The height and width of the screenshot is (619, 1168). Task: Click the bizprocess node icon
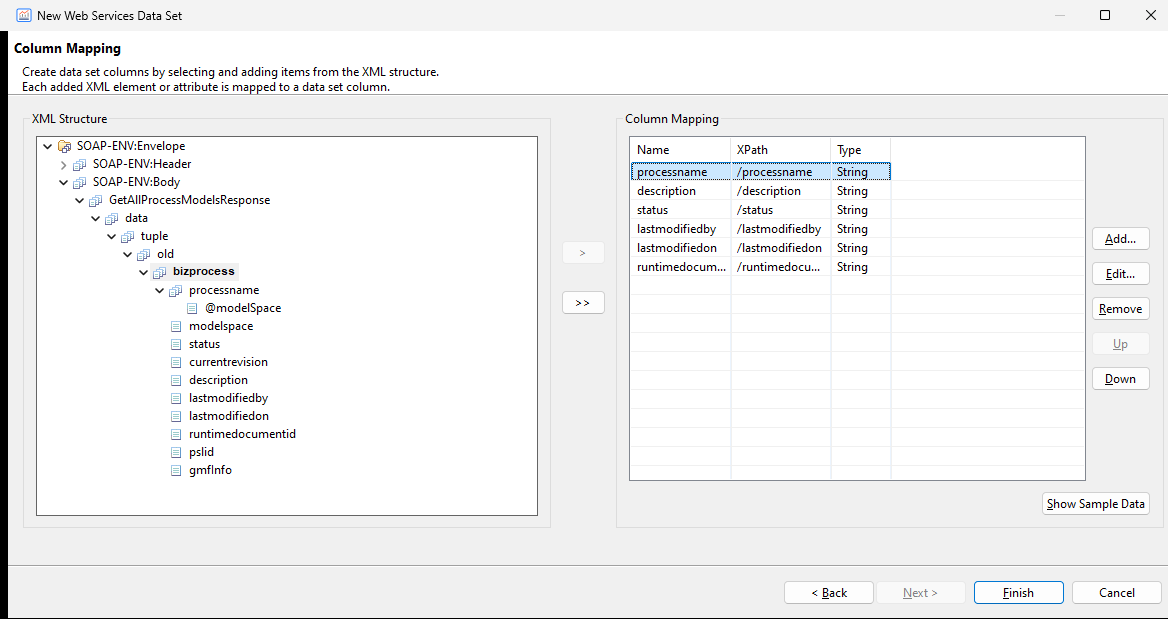click(x=159, y=272)
